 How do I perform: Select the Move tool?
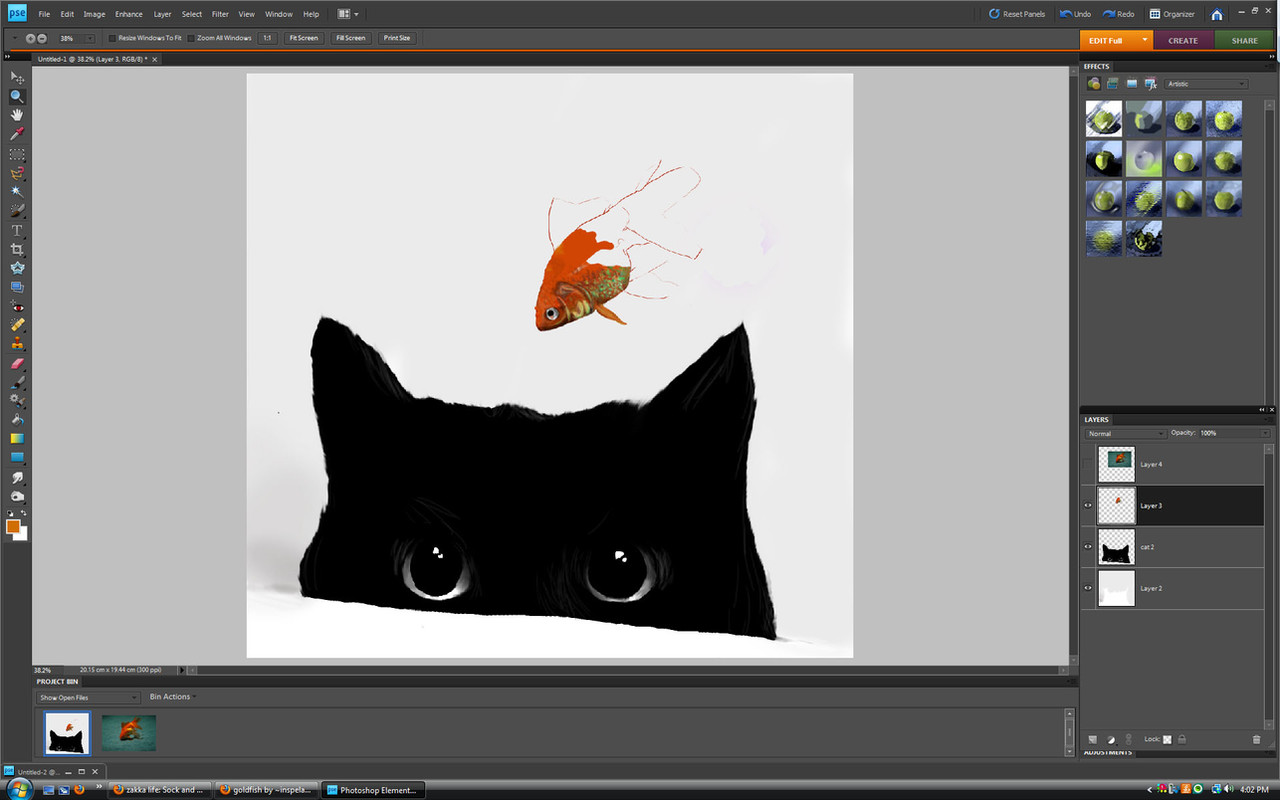click(17, 77)
